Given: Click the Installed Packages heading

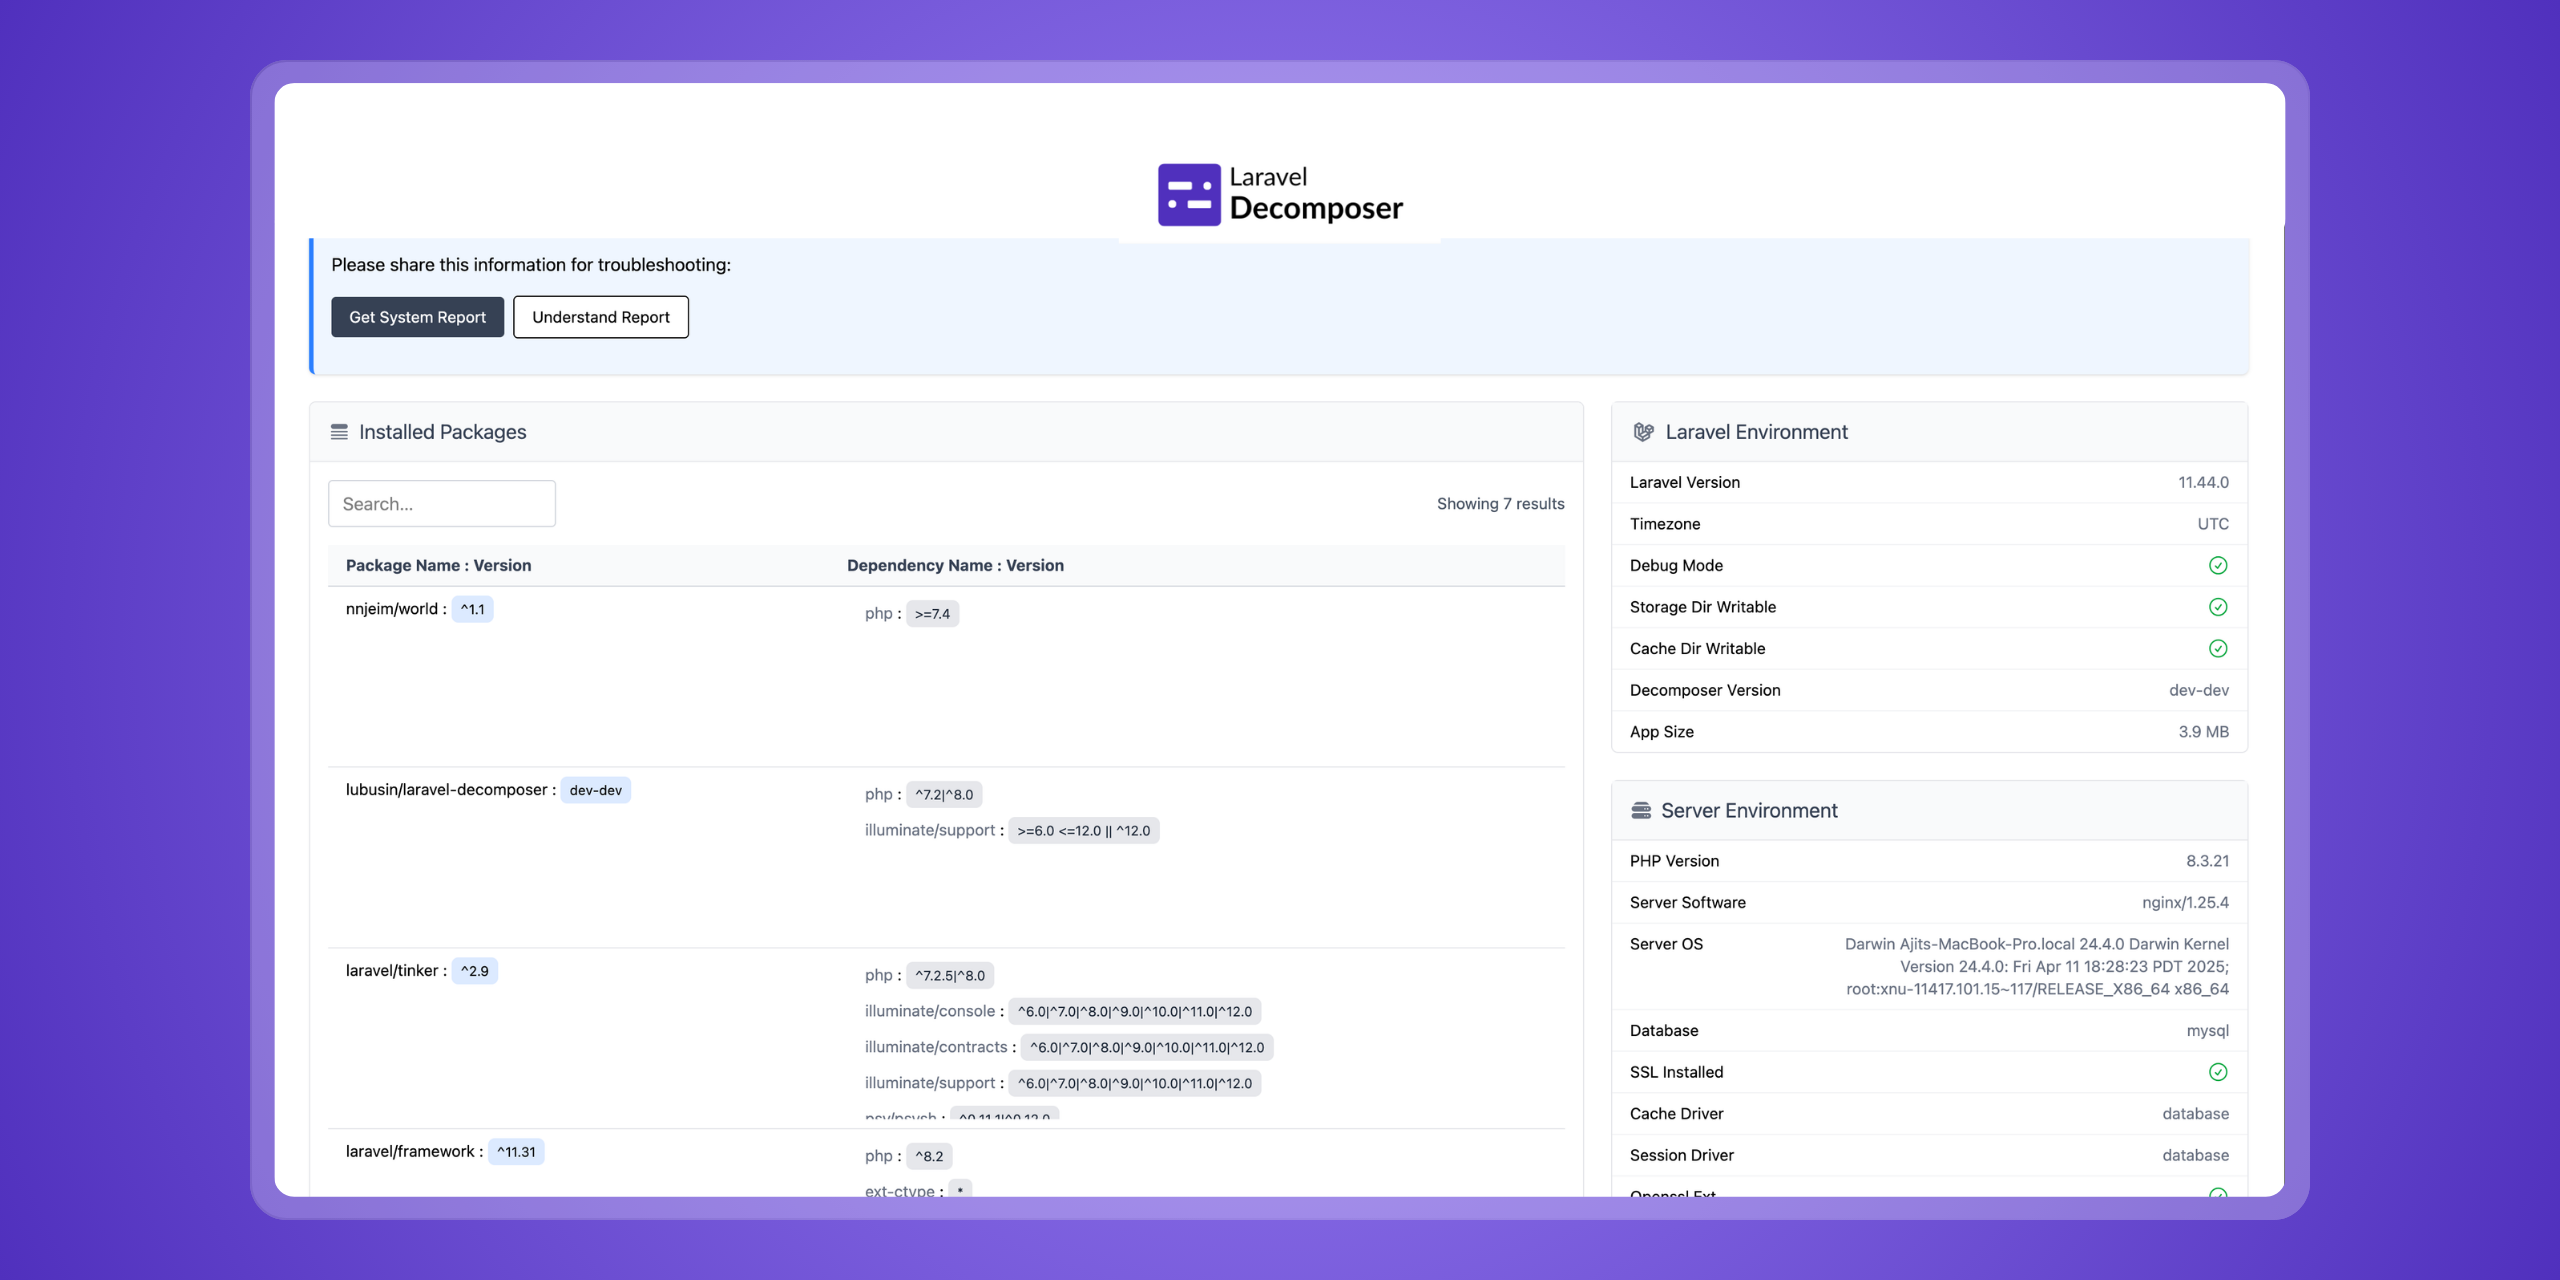Looking at the screenshot, I should click(x=443, y=432).
